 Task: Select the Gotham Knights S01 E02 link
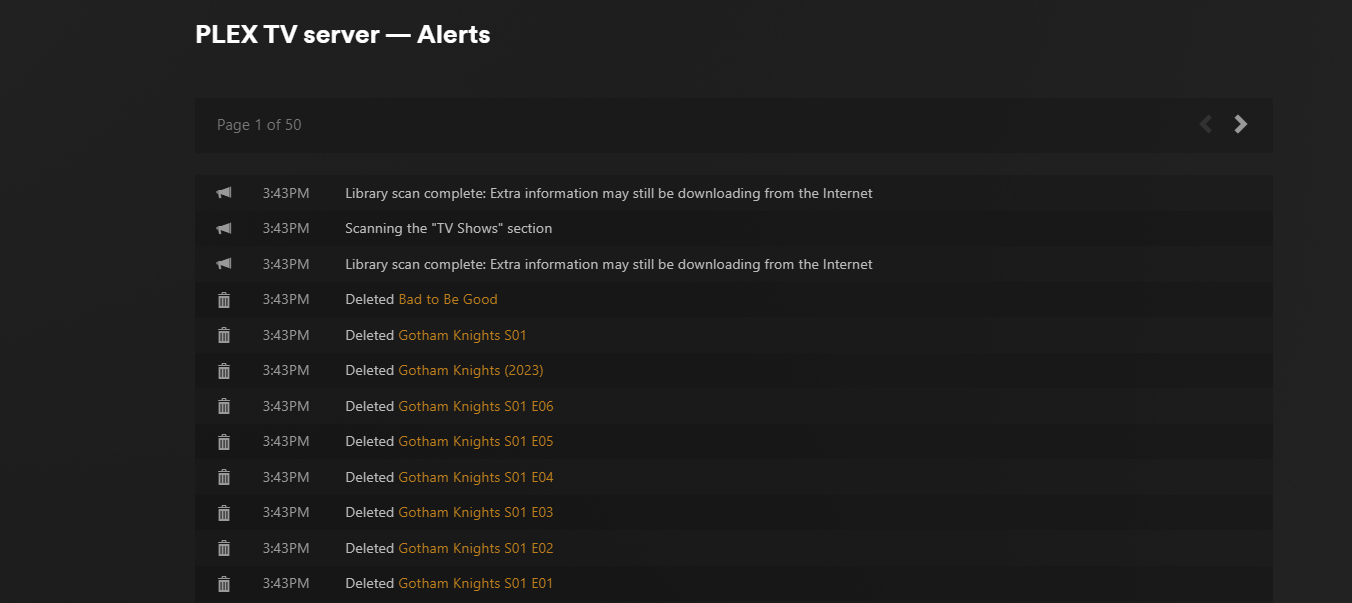point(476,548)
